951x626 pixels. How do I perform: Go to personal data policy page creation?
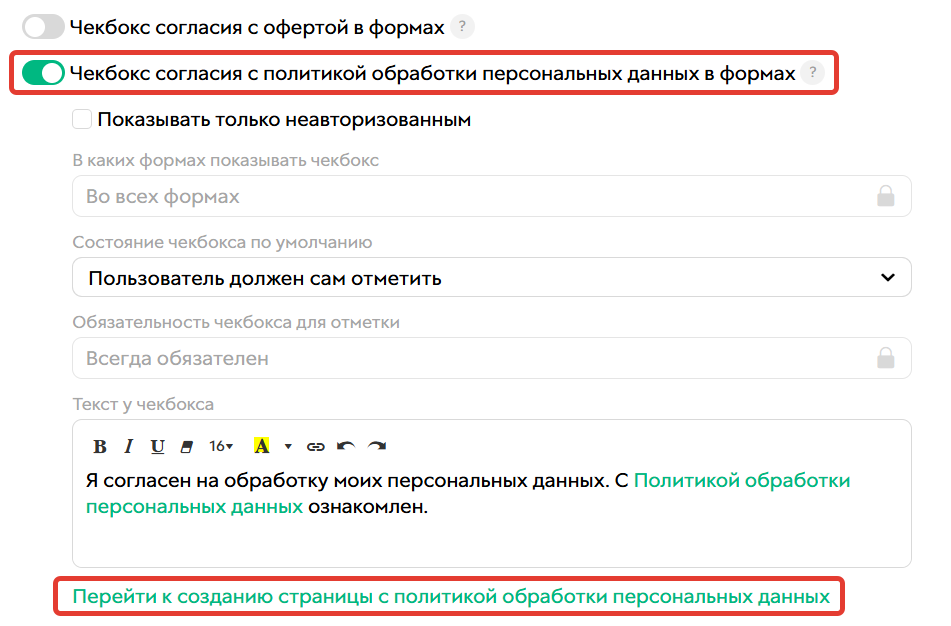pos(451,596)
